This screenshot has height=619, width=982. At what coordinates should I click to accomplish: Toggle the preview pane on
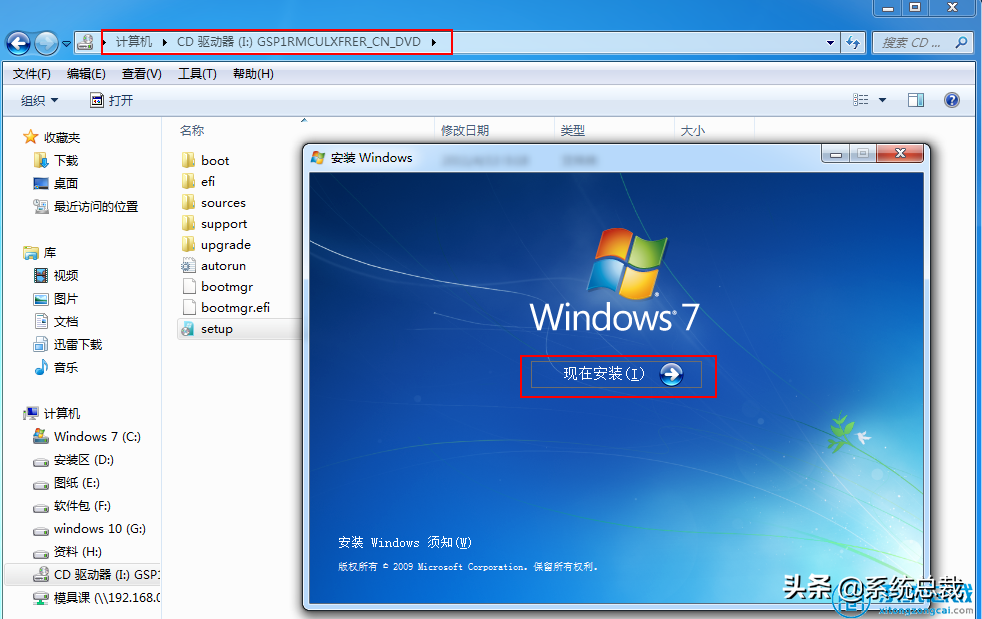coord(915,99)
